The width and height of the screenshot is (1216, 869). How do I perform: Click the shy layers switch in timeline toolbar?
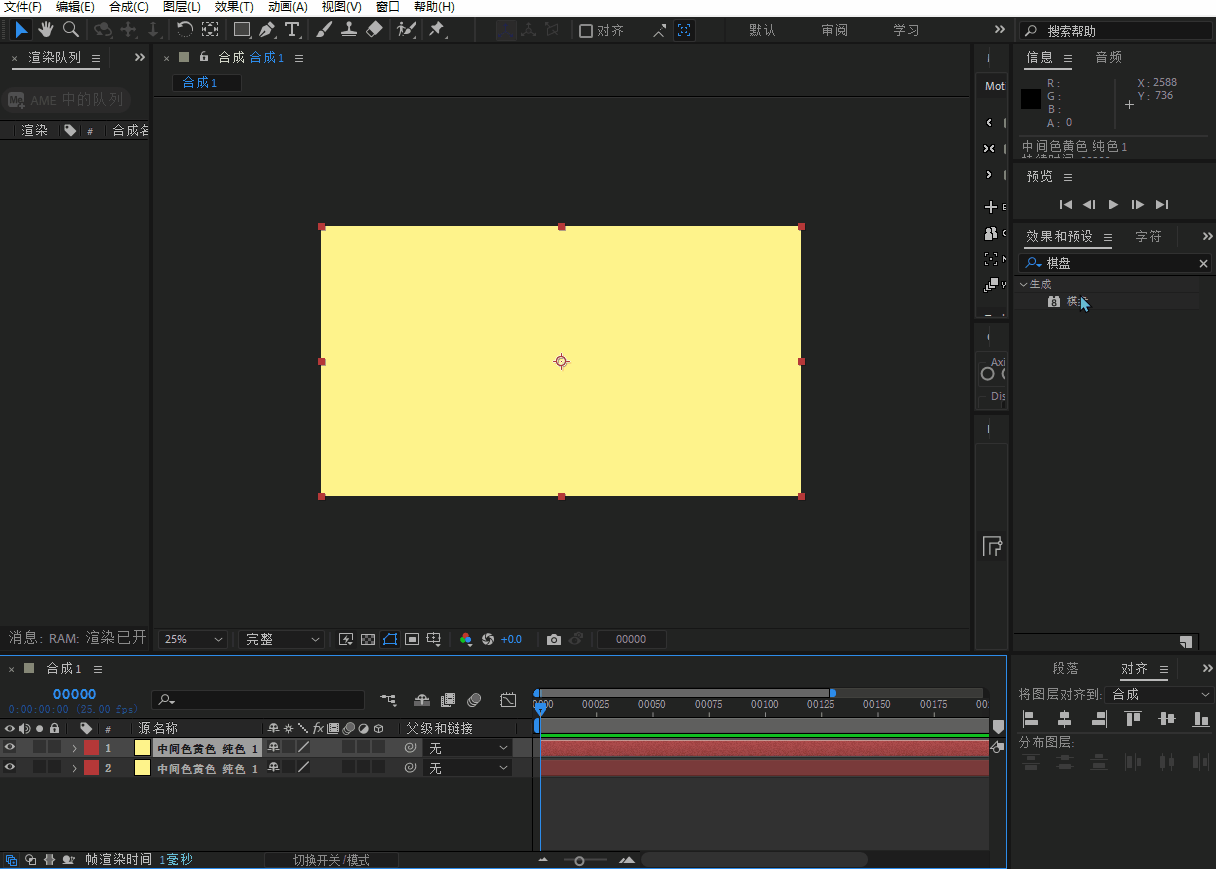(422, 700)
